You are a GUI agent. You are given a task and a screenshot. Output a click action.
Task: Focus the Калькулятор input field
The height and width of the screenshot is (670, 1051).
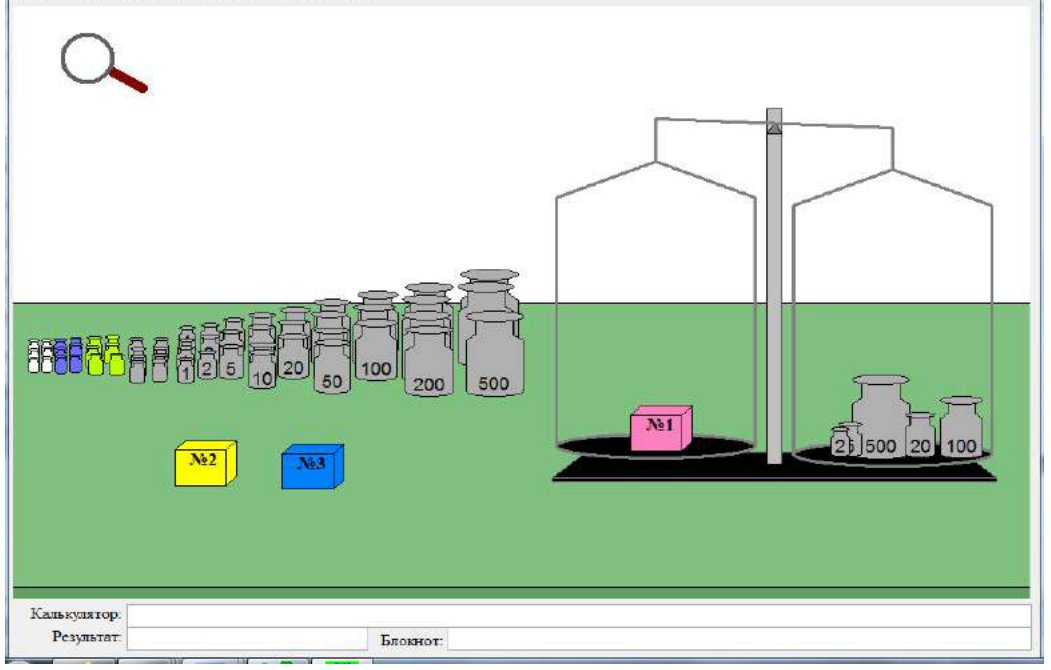578,615
